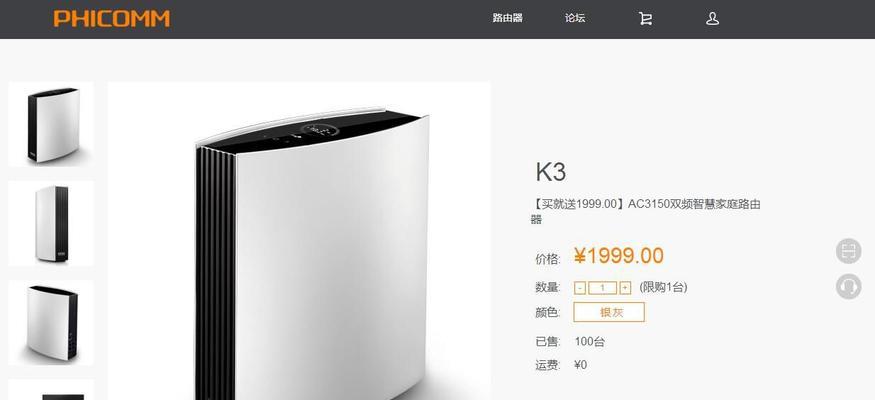Select the partially visible fourth thumbnail
The width and height of the screenshot is (875, 400).
pos(51,390)
